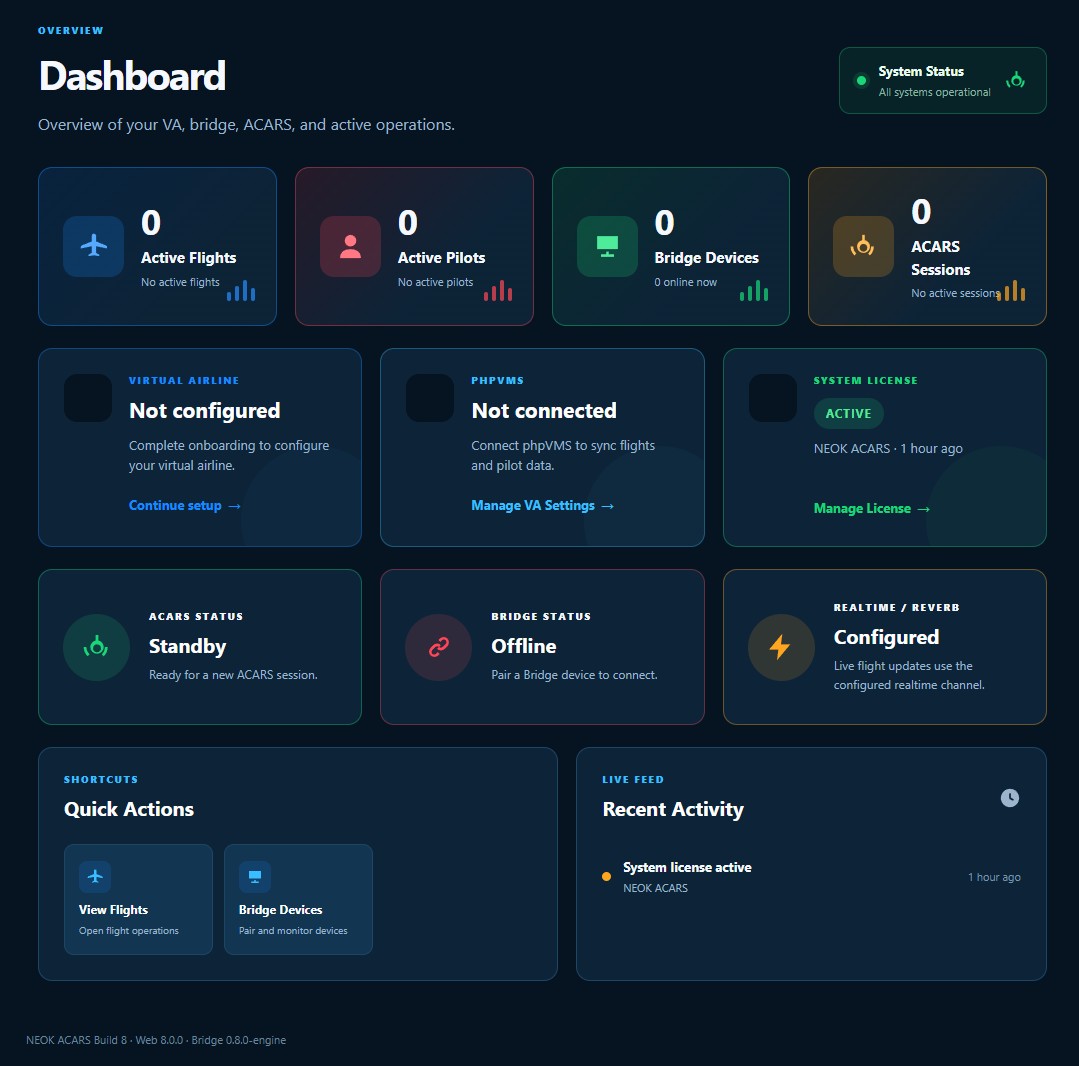Click the '1 hour ago' timestamp in Recent Activity
Screen dimensions: 1079x1066
994,877
